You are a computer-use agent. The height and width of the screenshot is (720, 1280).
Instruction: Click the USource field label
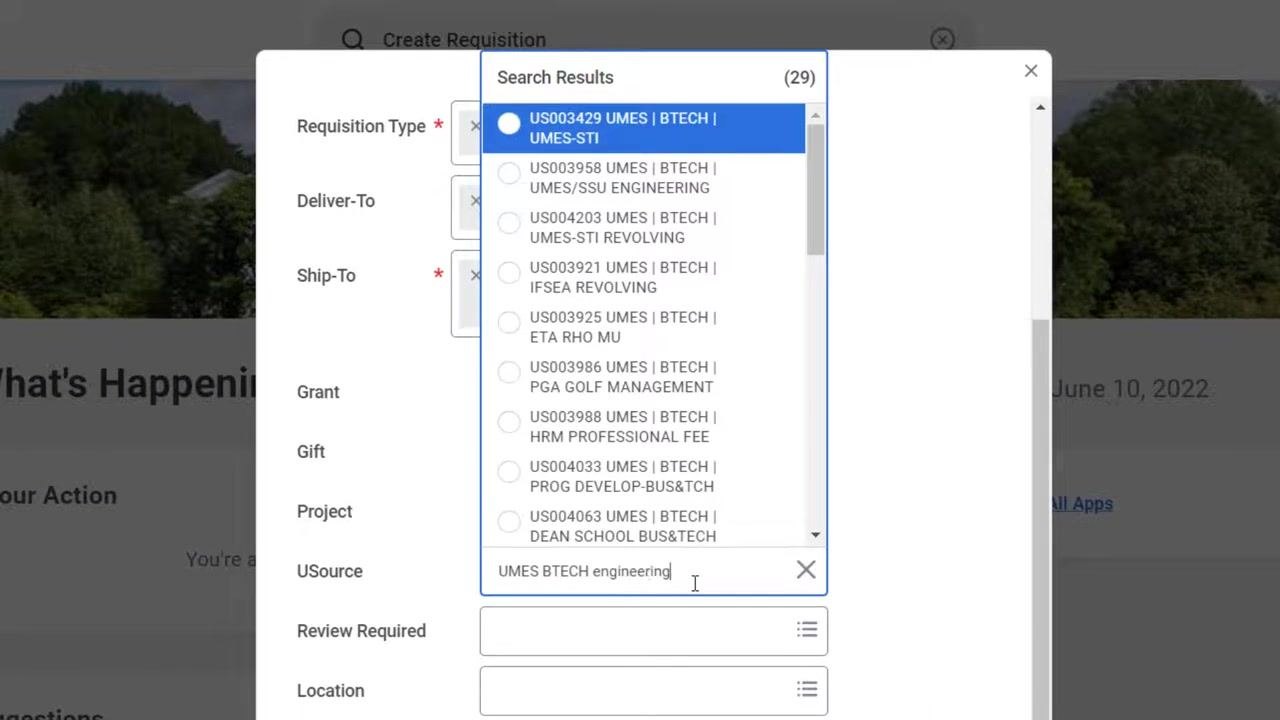click(330, 571)
